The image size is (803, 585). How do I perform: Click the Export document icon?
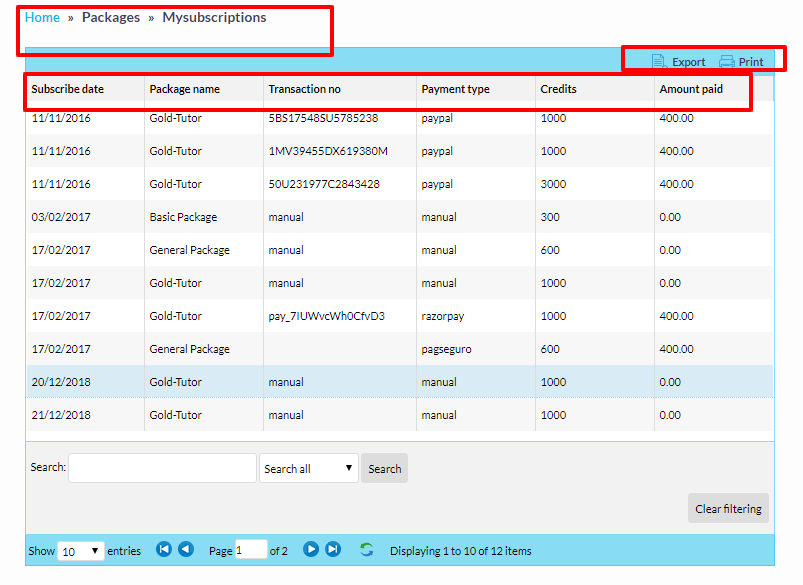pos(659,62)
